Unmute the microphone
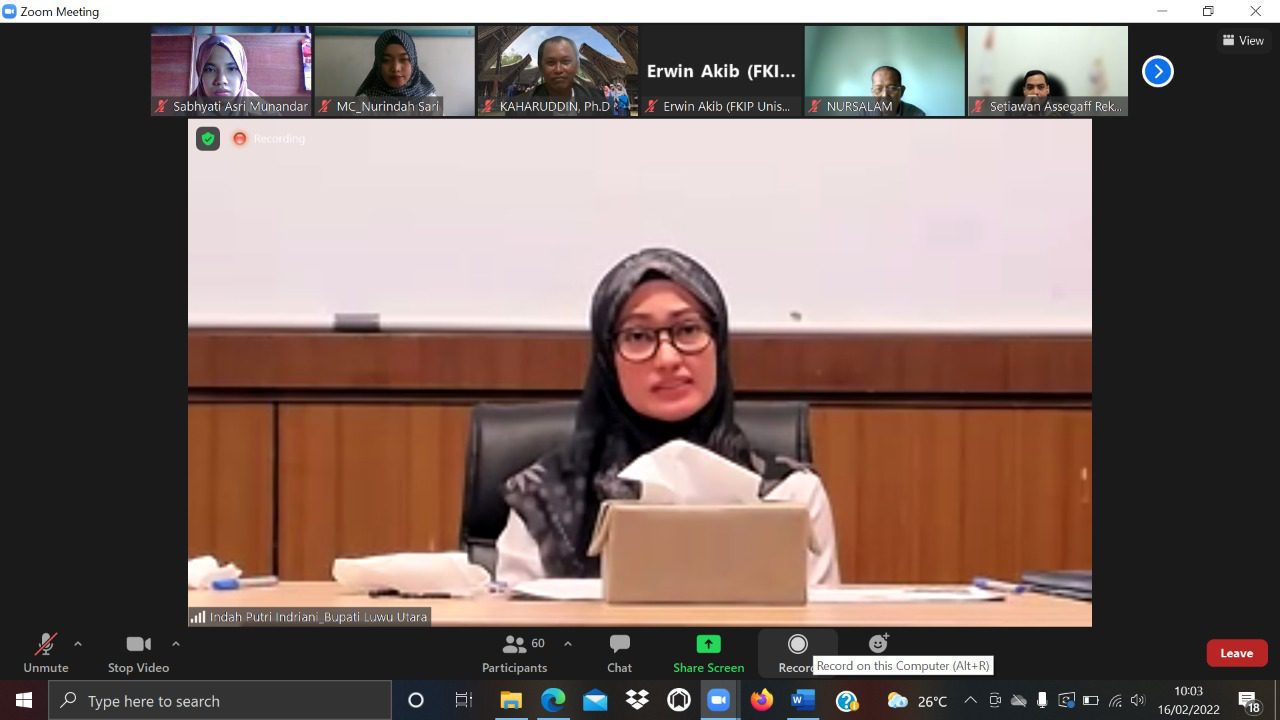The height and width of the screenshot is (720, 1280). click(x=46, y=653)
